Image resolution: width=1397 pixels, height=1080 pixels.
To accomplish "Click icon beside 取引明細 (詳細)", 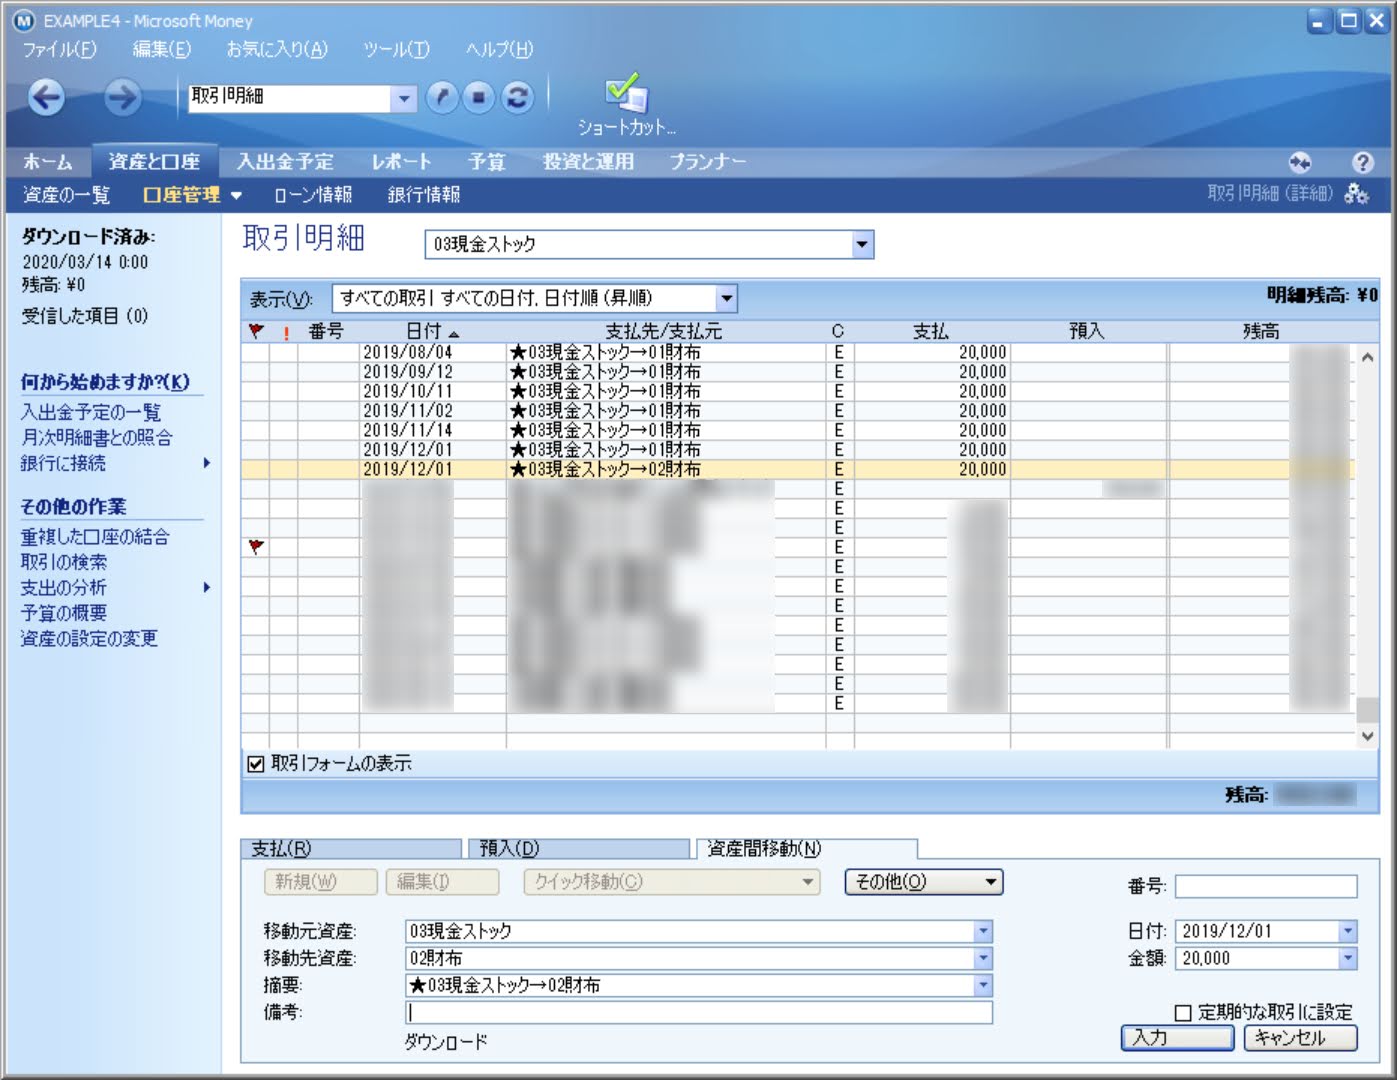I will (1357, 194).
